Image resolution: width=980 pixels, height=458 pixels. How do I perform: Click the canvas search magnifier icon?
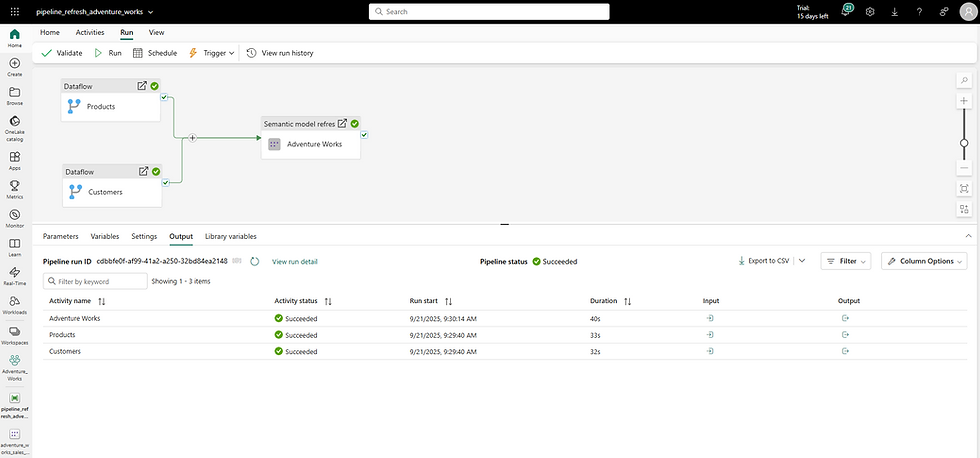click(x=964, y=81)
